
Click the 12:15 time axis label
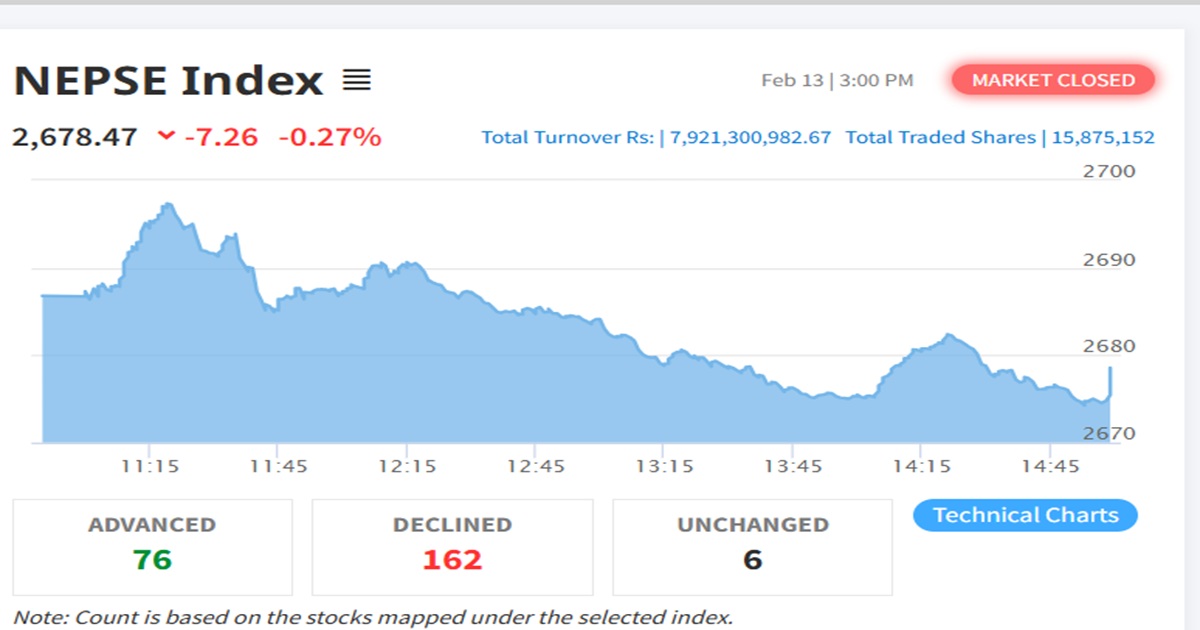coord(407,466)
